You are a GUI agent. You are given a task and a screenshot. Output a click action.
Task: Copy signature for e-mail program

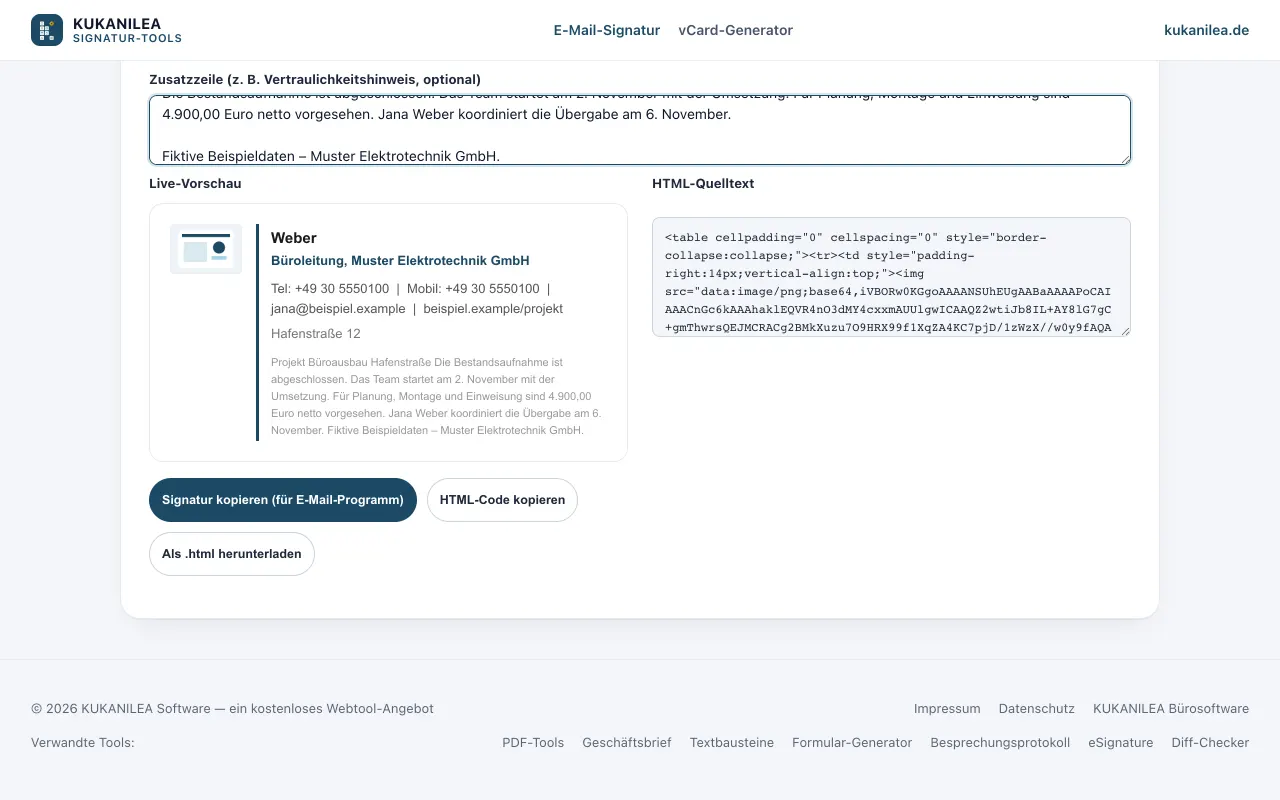283,500
